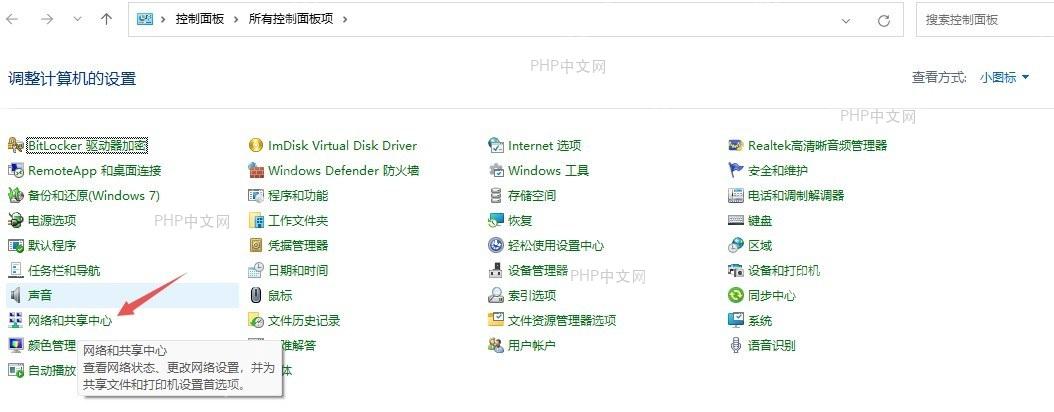Image resolution: width=1054 pixels, height=412 pixels.
Task: Expand the address bar history dropdown arrow
Action: (846, 20)
